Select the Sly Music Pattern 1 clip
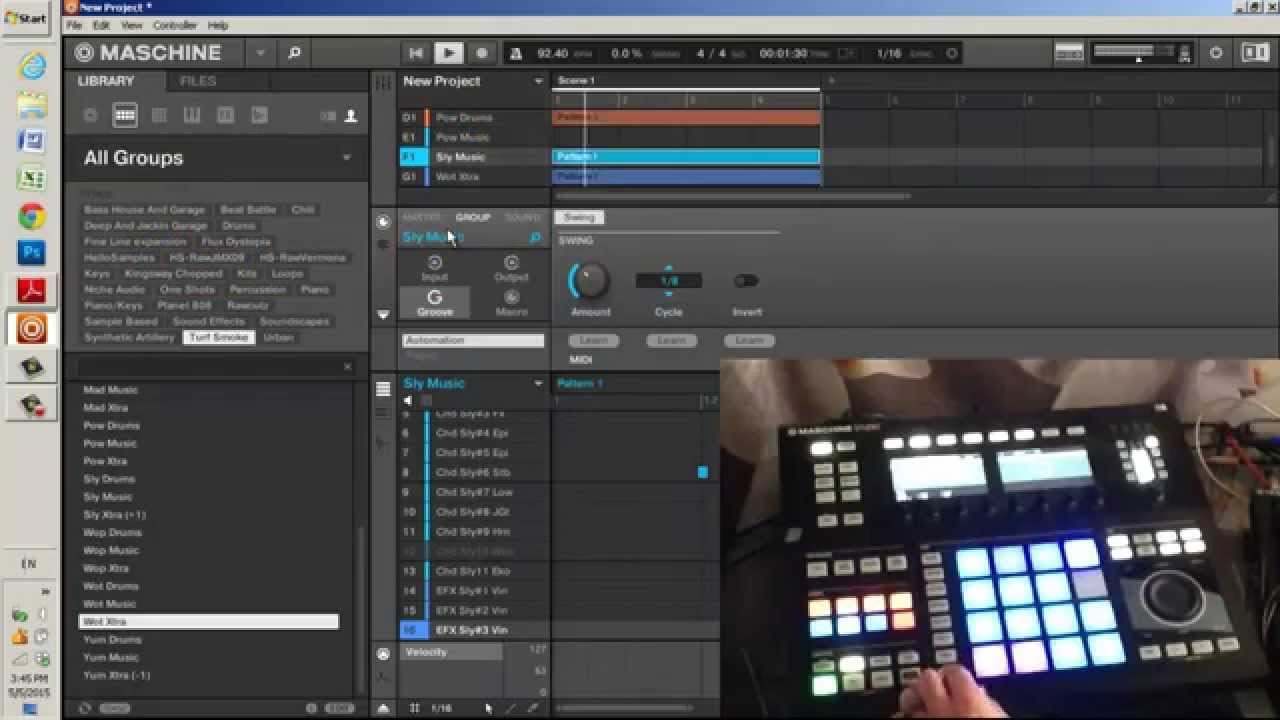The width and height of the screenshot is (1280, 720). (x=686, y=157)
